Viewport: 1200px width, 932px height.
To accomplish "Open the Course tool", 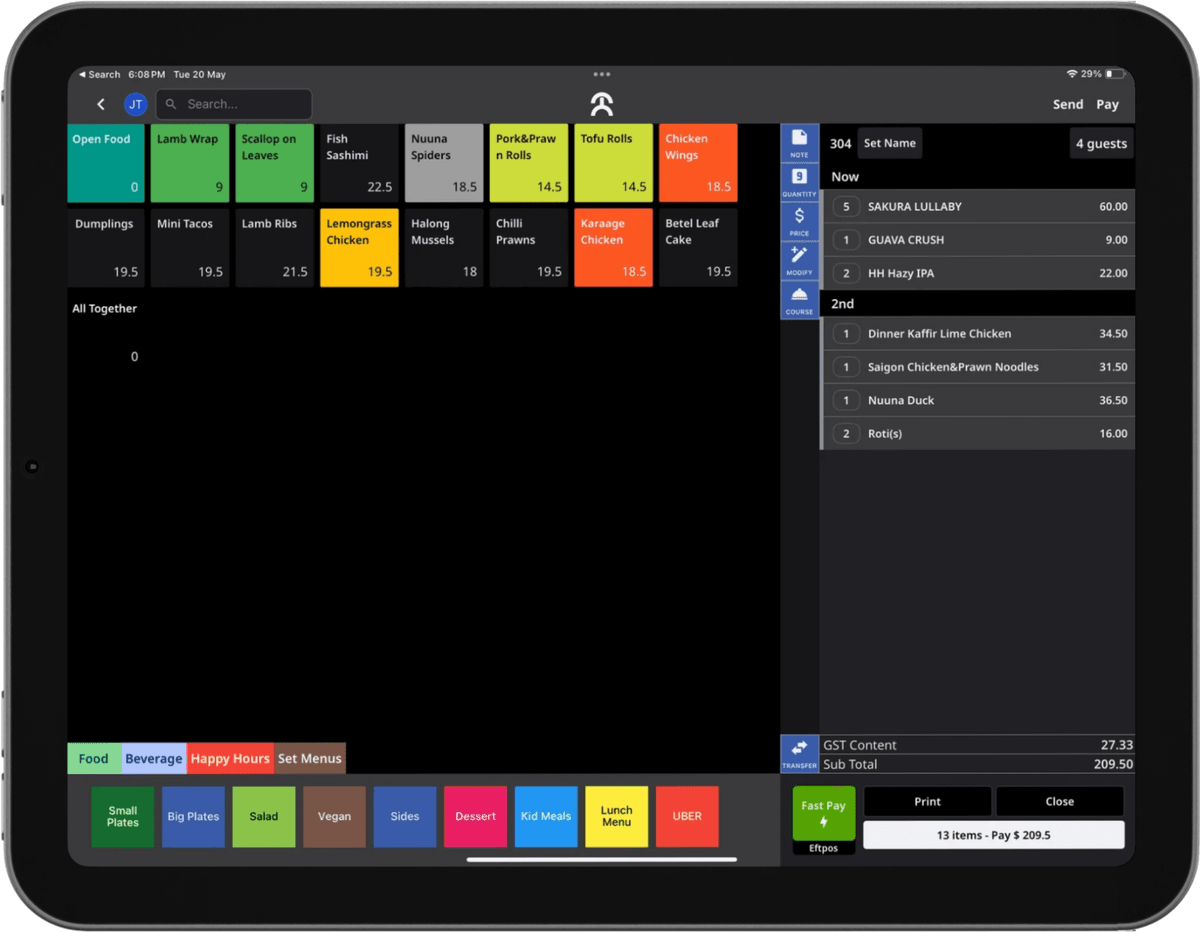I will click(799, 299).
